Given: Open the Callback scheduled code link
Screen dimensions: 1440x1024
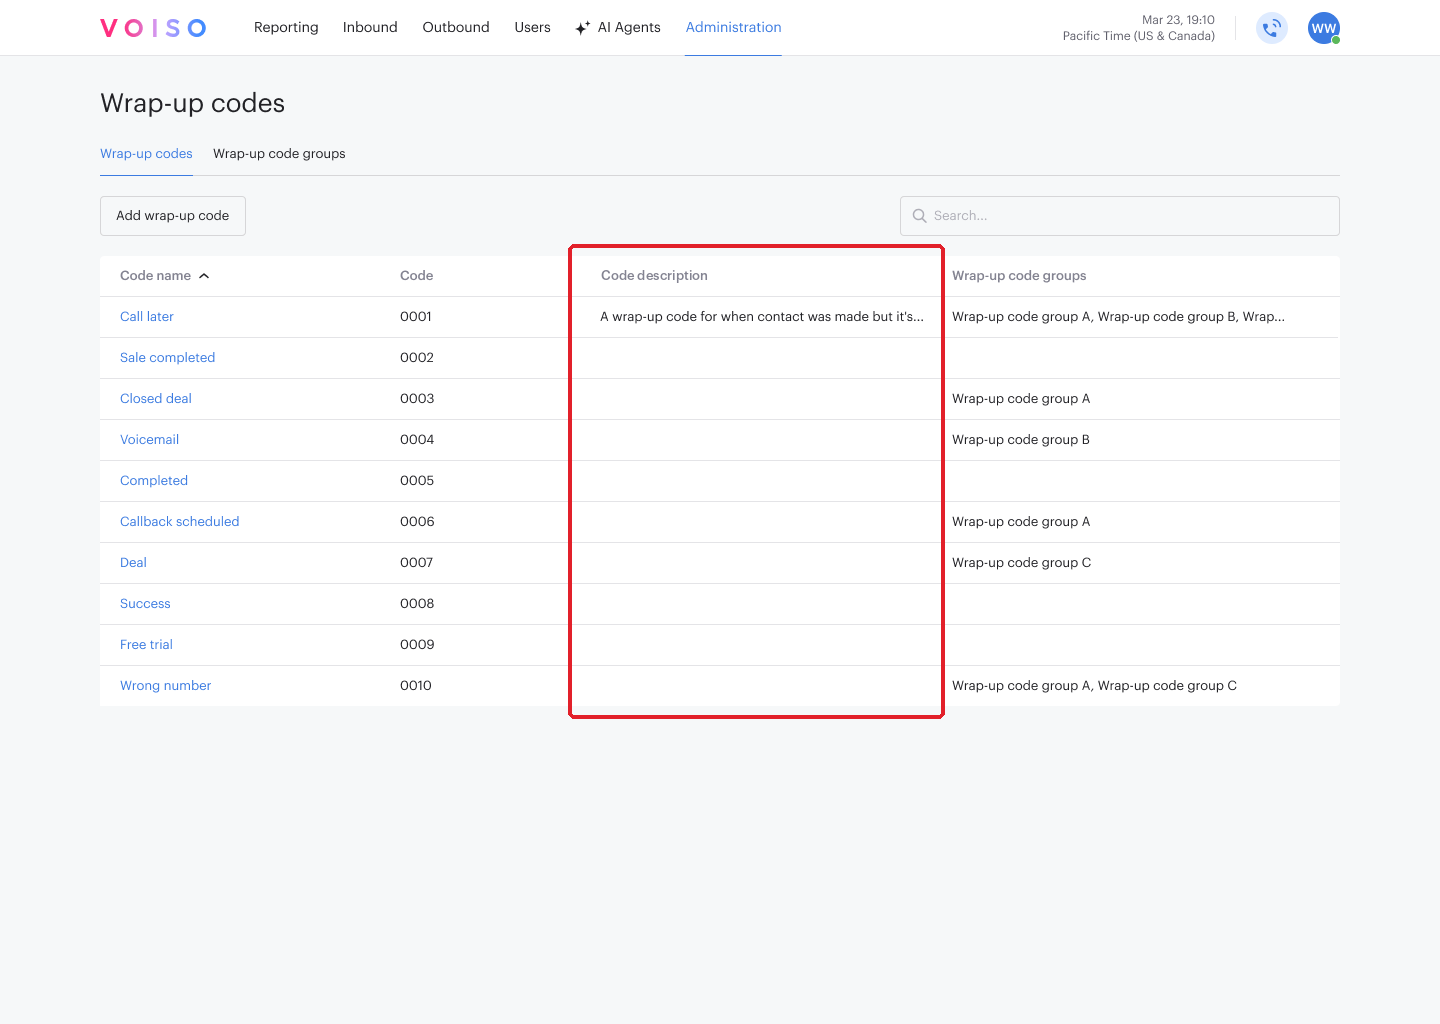Looking at the screenshot, I should click(180, 522).
